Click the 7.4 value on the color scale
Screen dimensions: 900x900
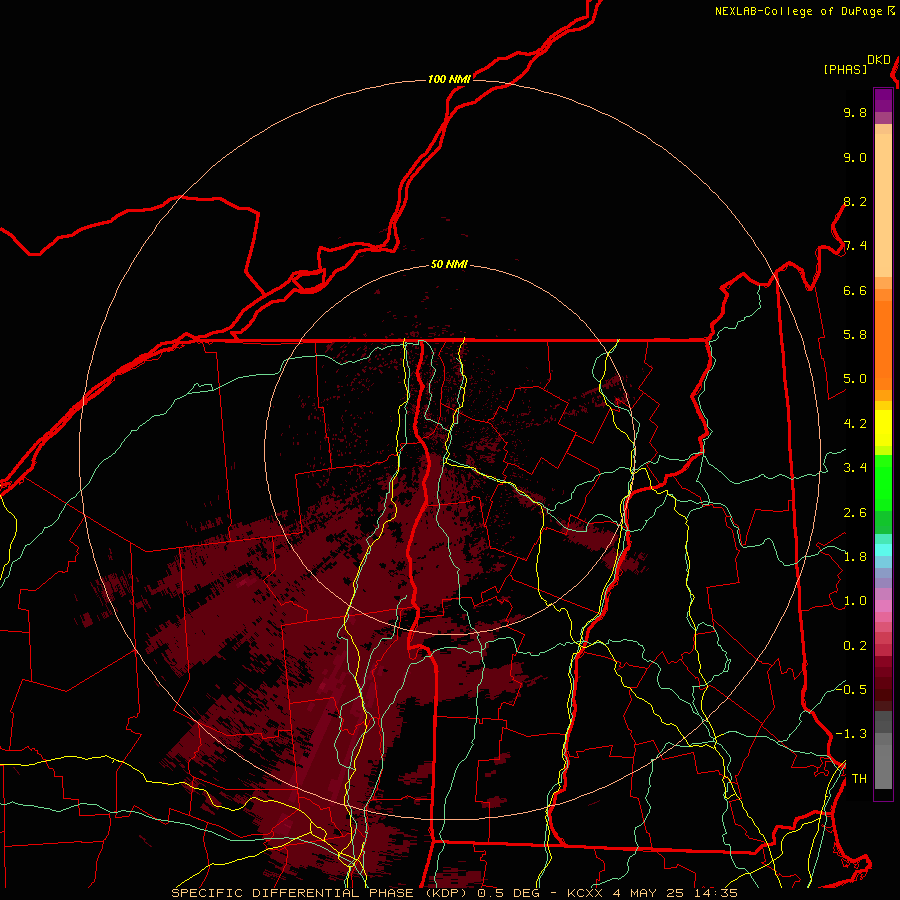pos(855,246)
